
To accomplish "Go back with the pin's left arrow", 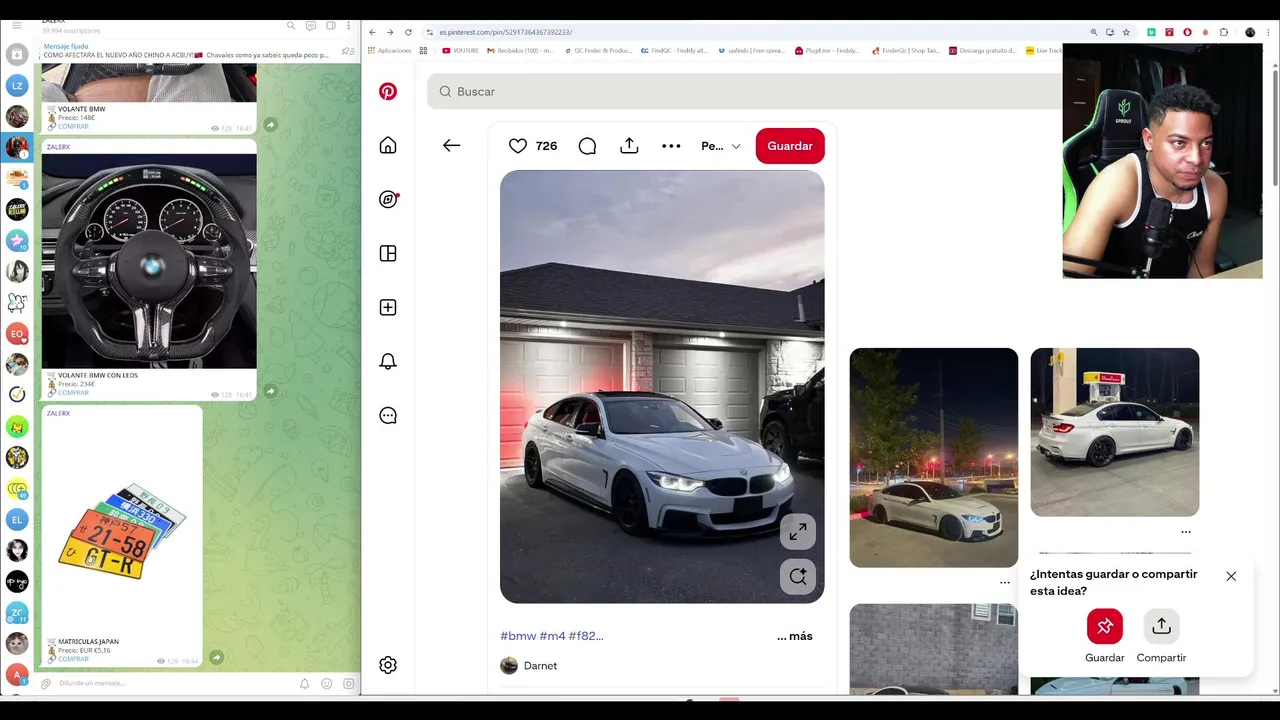I will [x=451, y=145].
